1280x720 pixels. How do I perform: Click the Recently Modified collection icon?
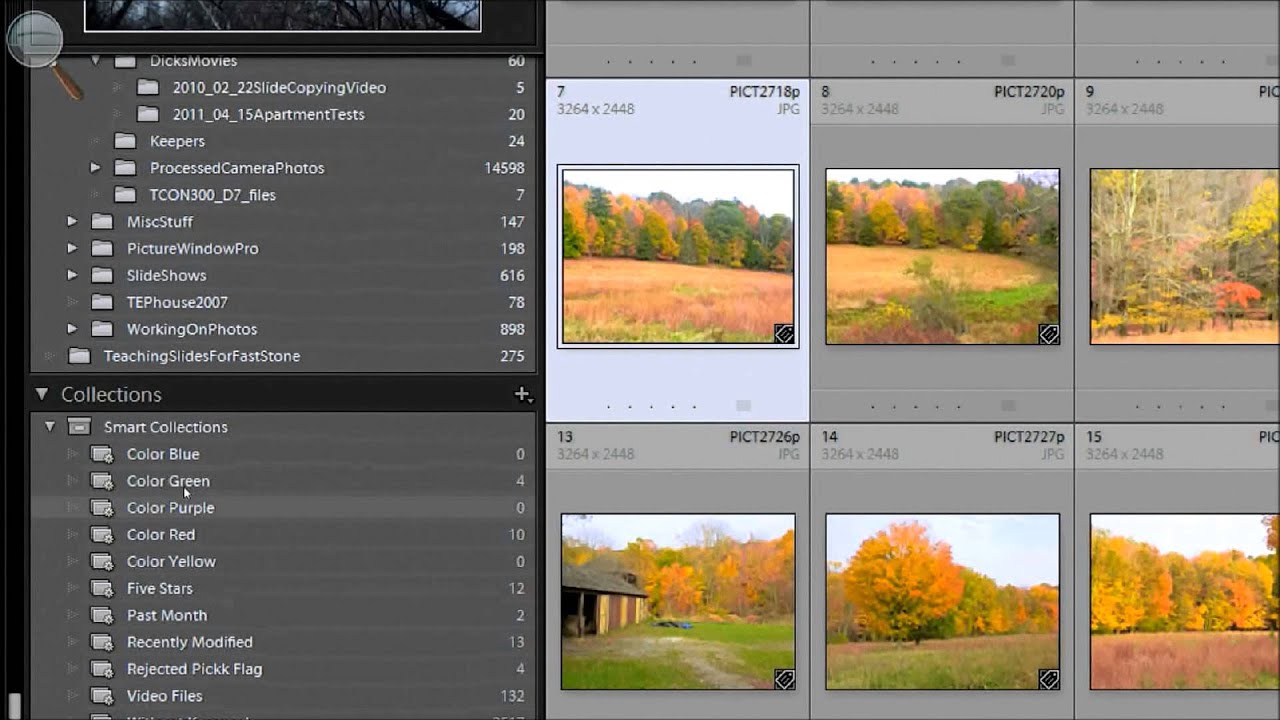102,643
